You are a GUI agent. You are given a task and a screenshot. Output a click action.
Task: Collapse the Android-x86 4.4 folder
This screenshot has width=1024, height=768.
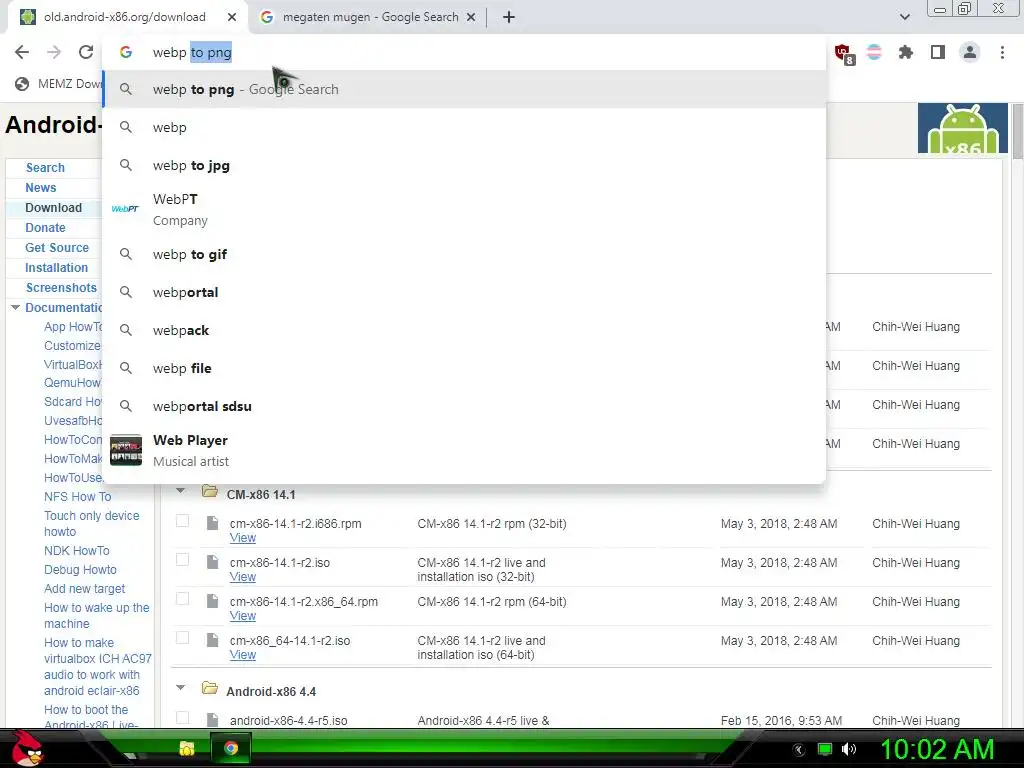[x=181, y=688]
